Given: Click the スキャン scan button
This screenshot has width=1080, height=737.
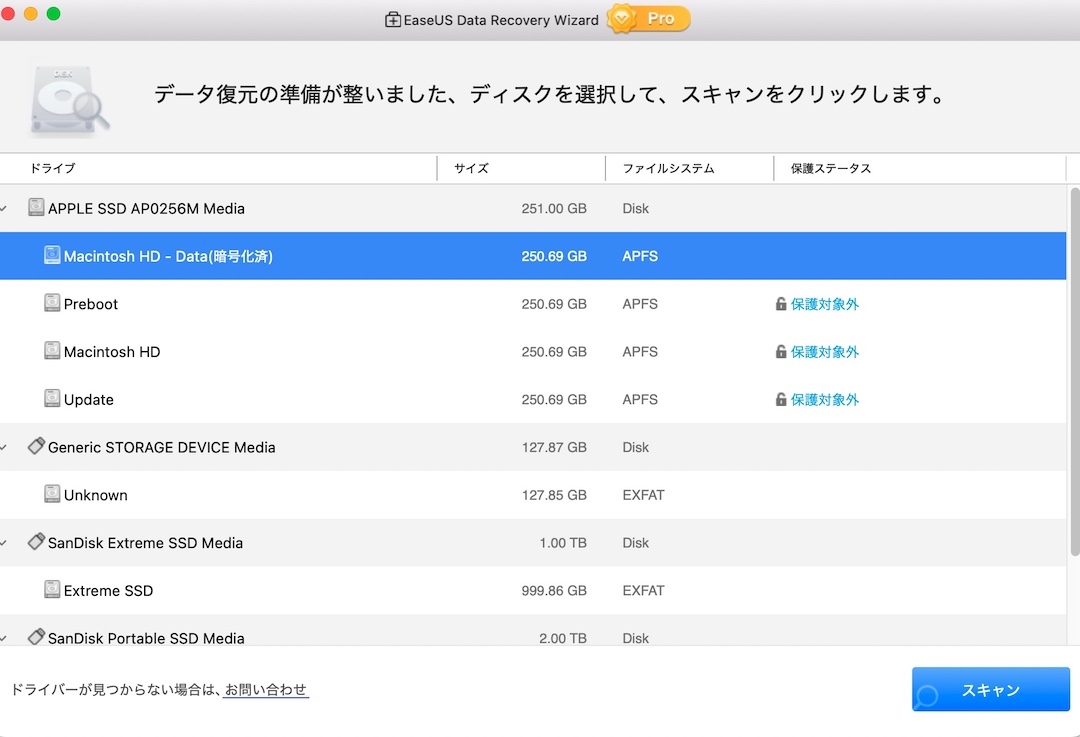Looking at the screenshot, I should click(990, 689).
